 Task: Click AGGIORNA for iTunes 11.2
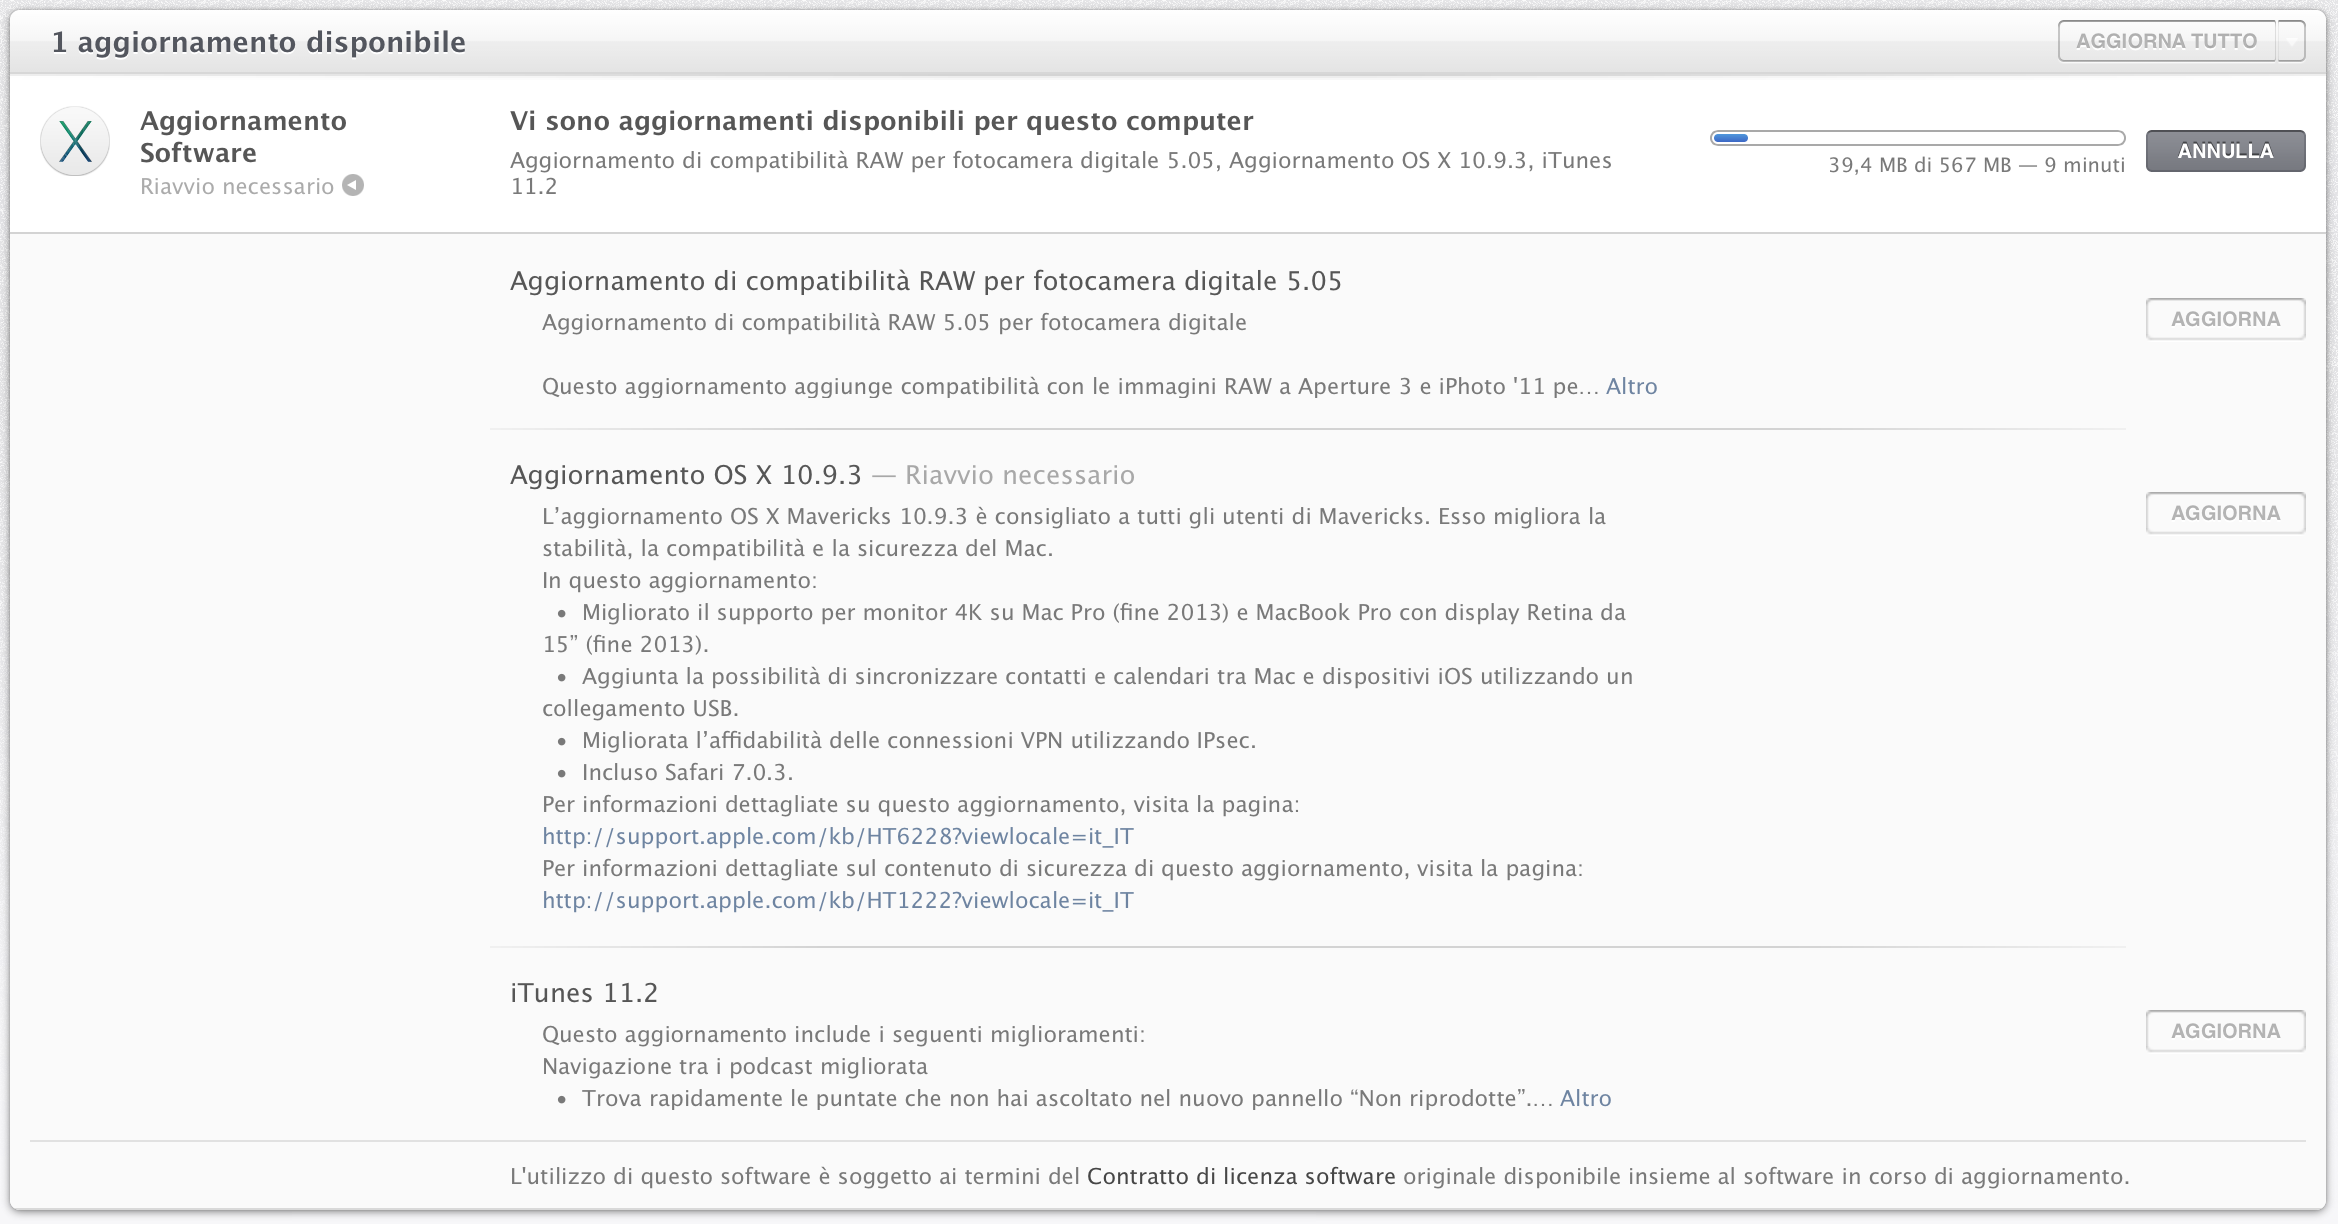click(x=2225, y=1031)
